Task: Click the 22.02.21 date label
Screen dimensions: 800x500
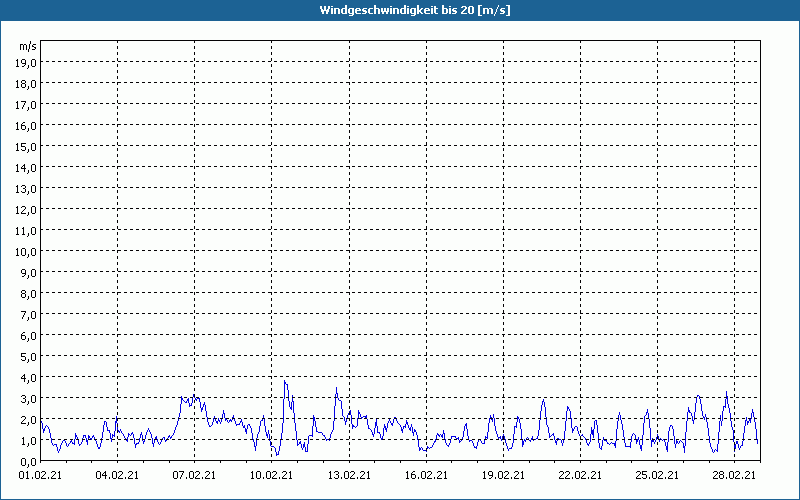Action: pos(580,475)
